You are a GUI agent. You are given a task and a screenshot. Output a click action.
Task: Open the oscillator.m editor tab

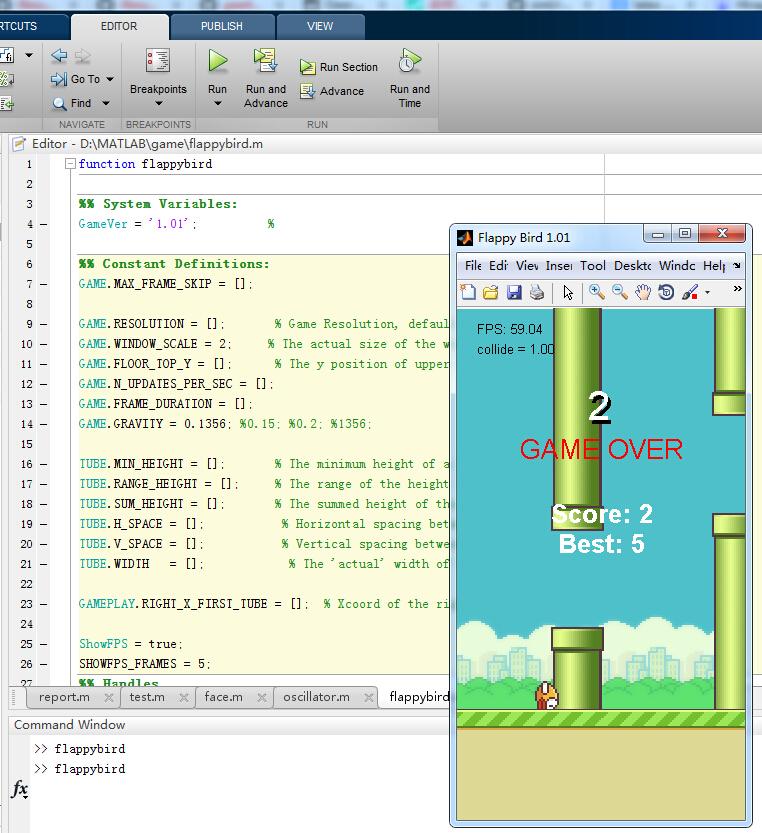click(316, 697)
